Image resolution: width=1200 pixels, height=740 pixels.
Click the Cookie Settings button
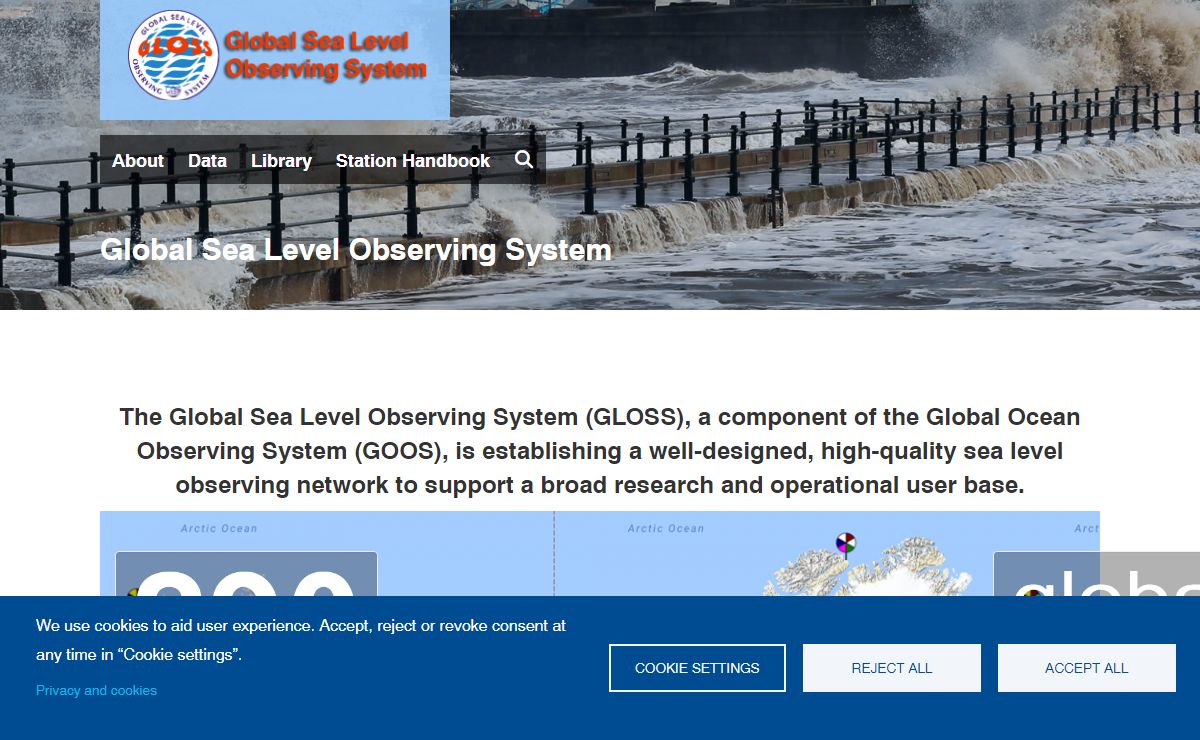(697, 668)
